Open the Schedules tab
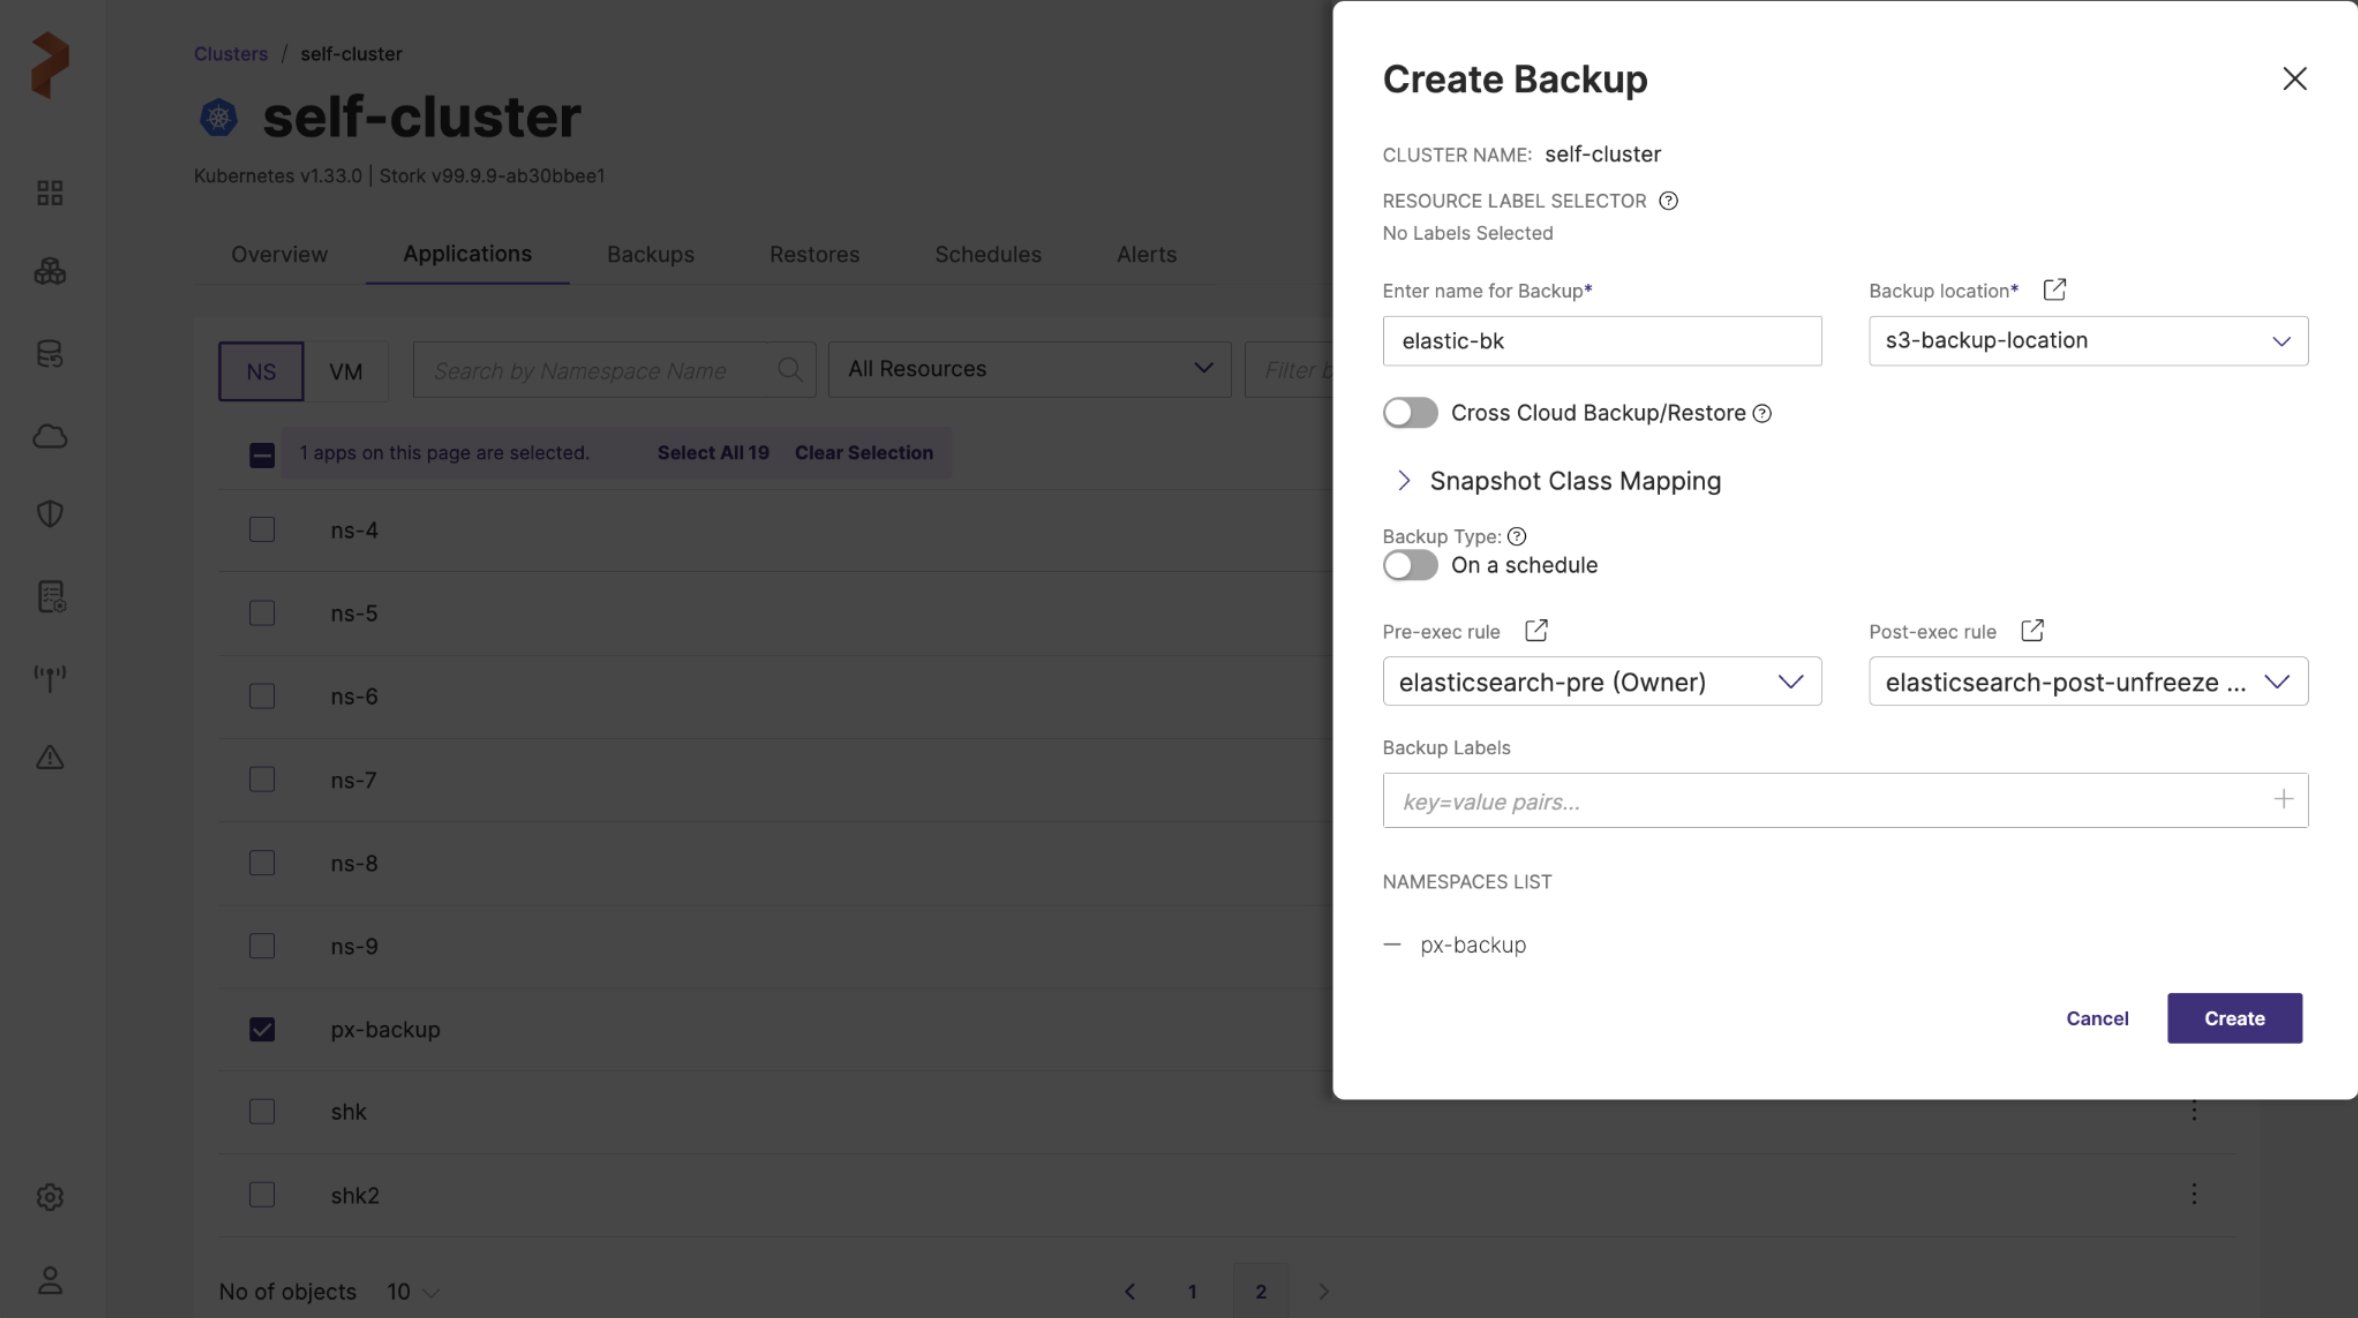The width and height of the screenshot is (2358, 1318). point(987,254)
